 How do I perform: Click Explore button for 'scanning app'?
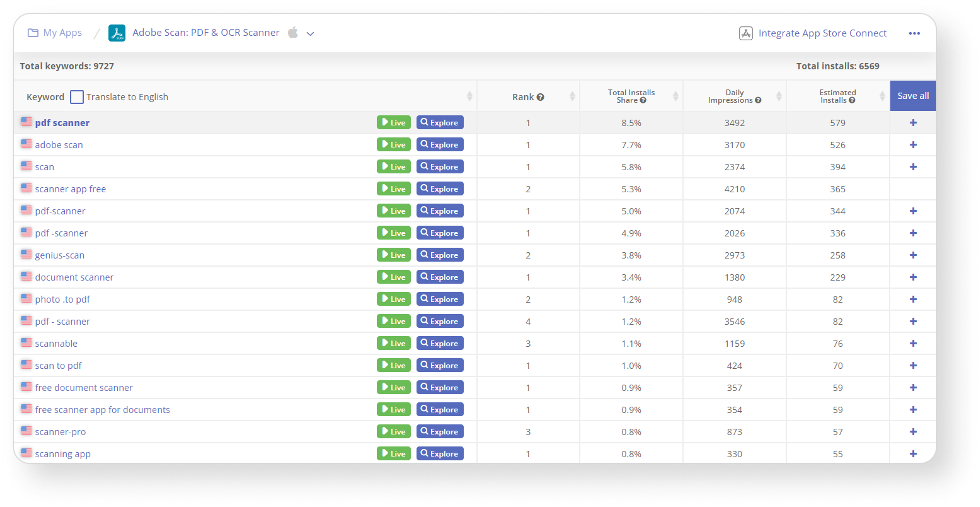[x=440, y=454]
